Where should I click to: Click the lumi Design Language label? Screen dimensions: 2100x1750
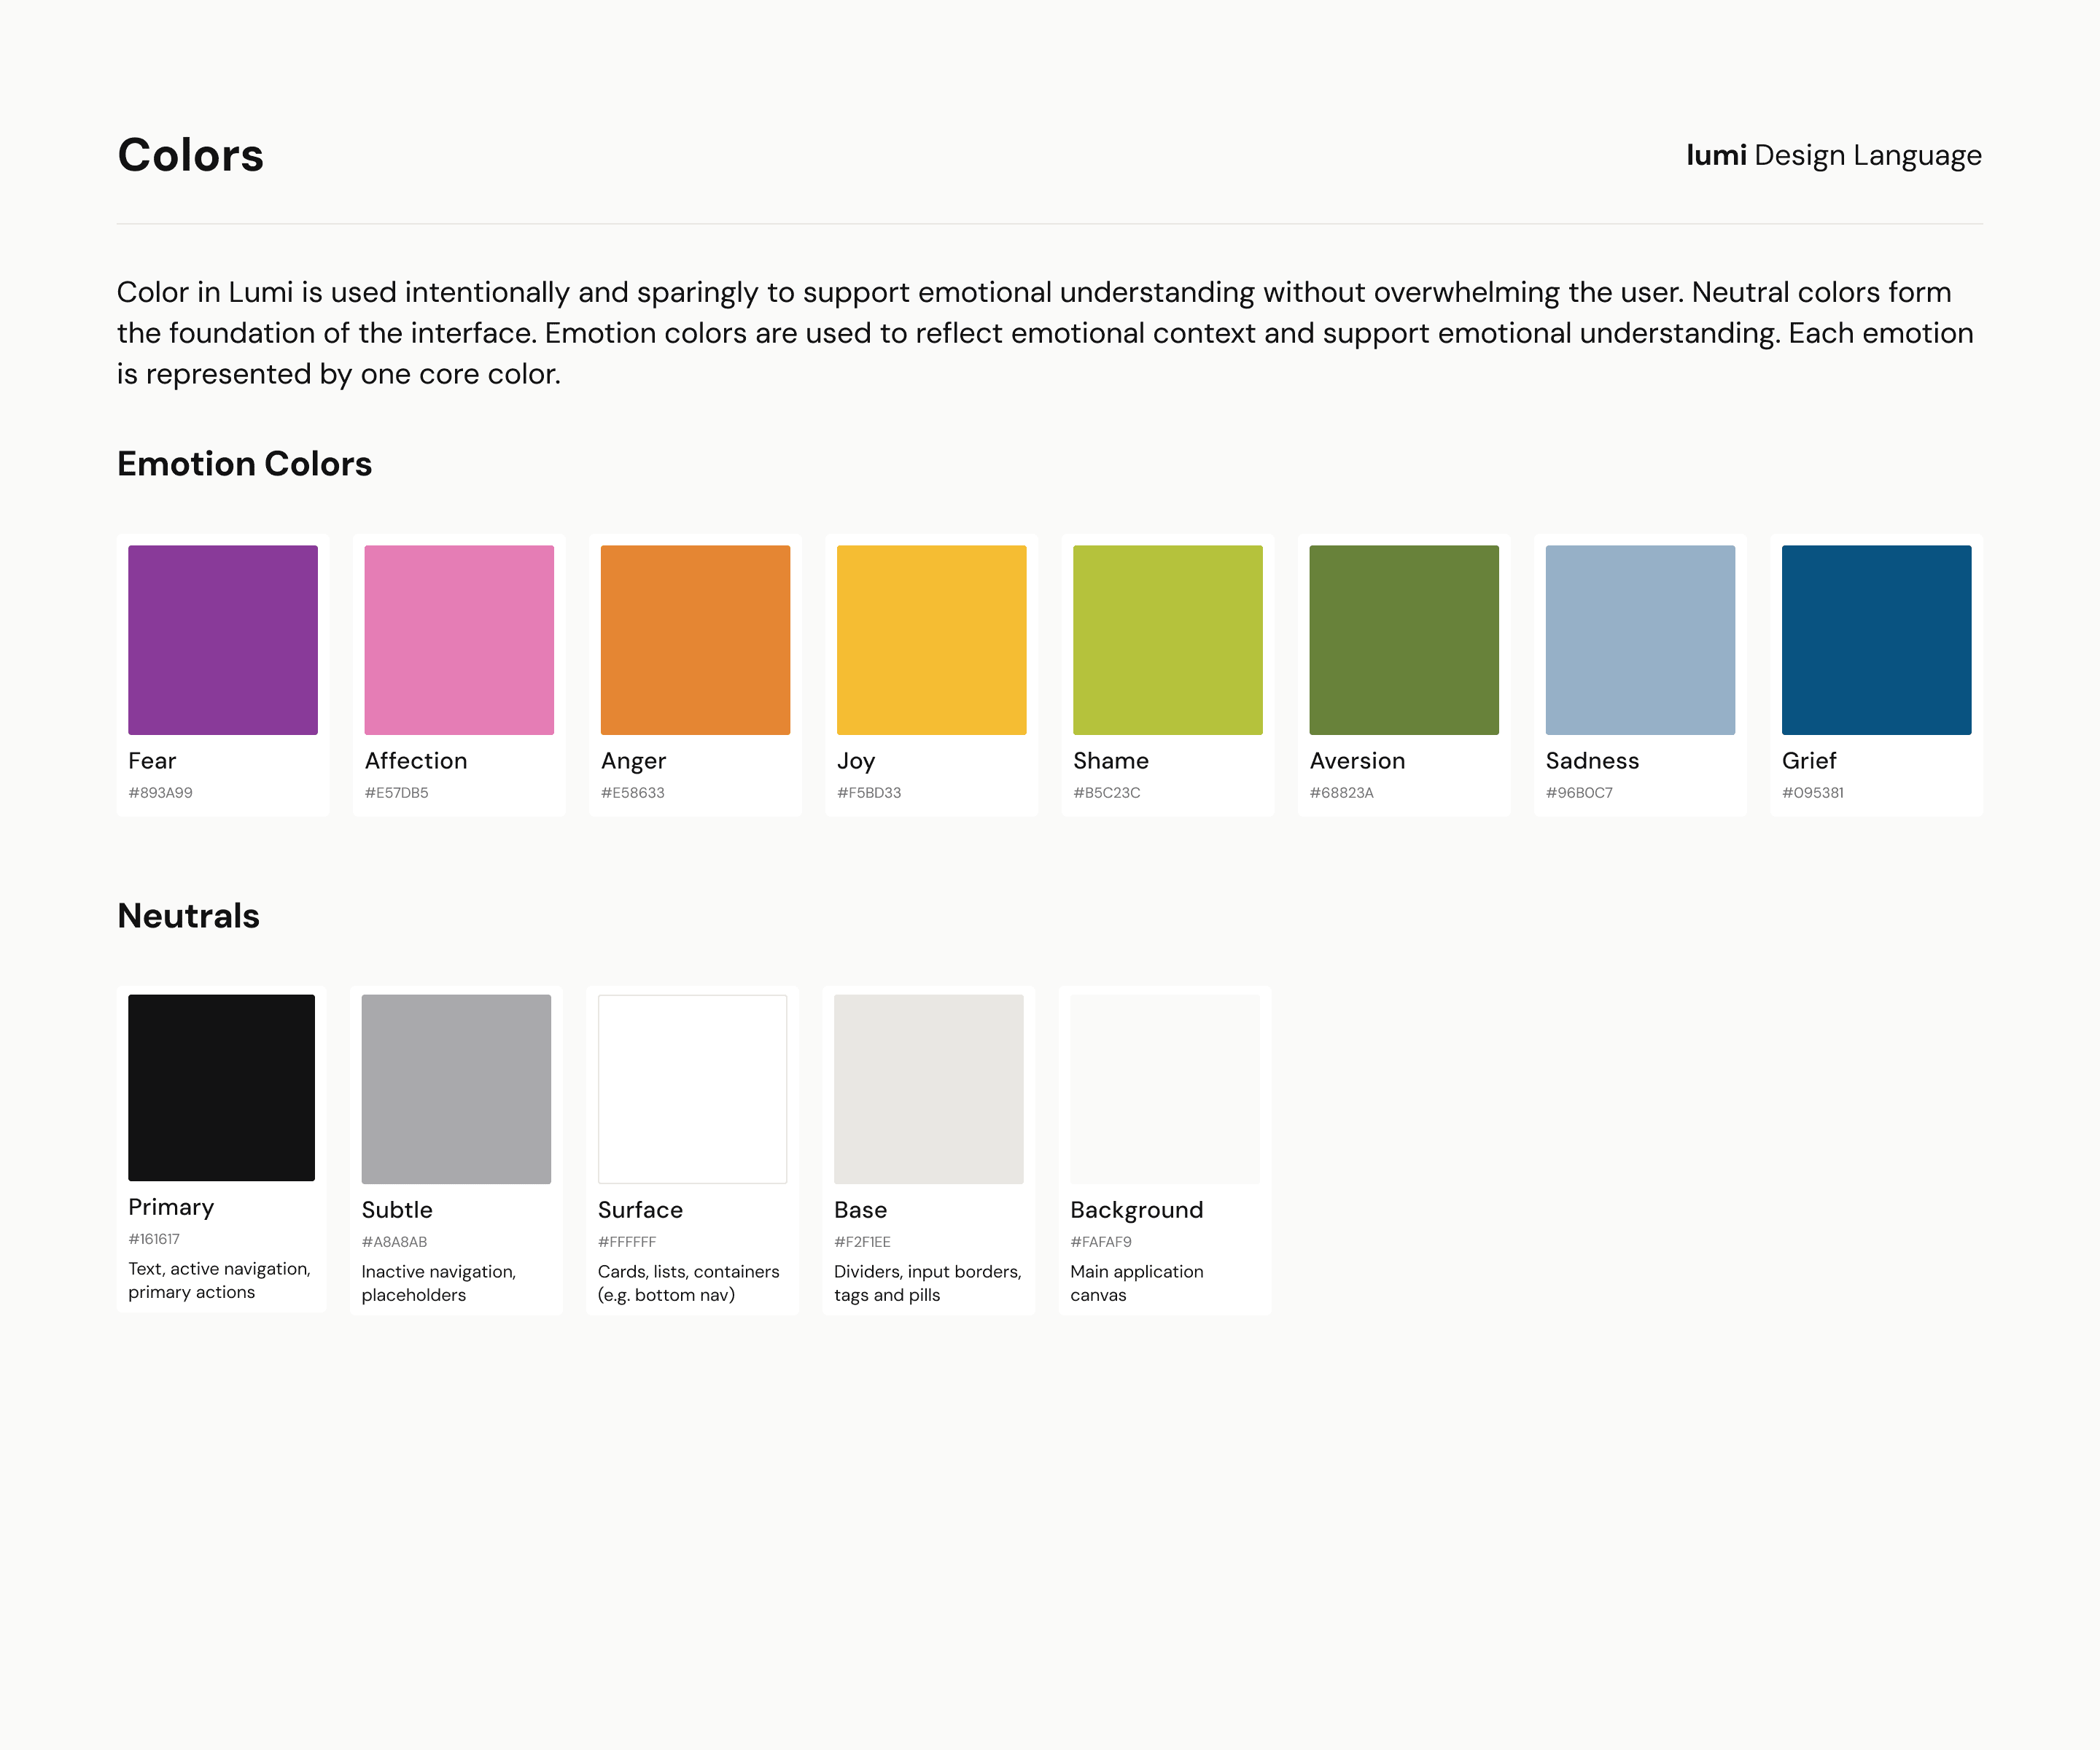(x=1833, y=155)
